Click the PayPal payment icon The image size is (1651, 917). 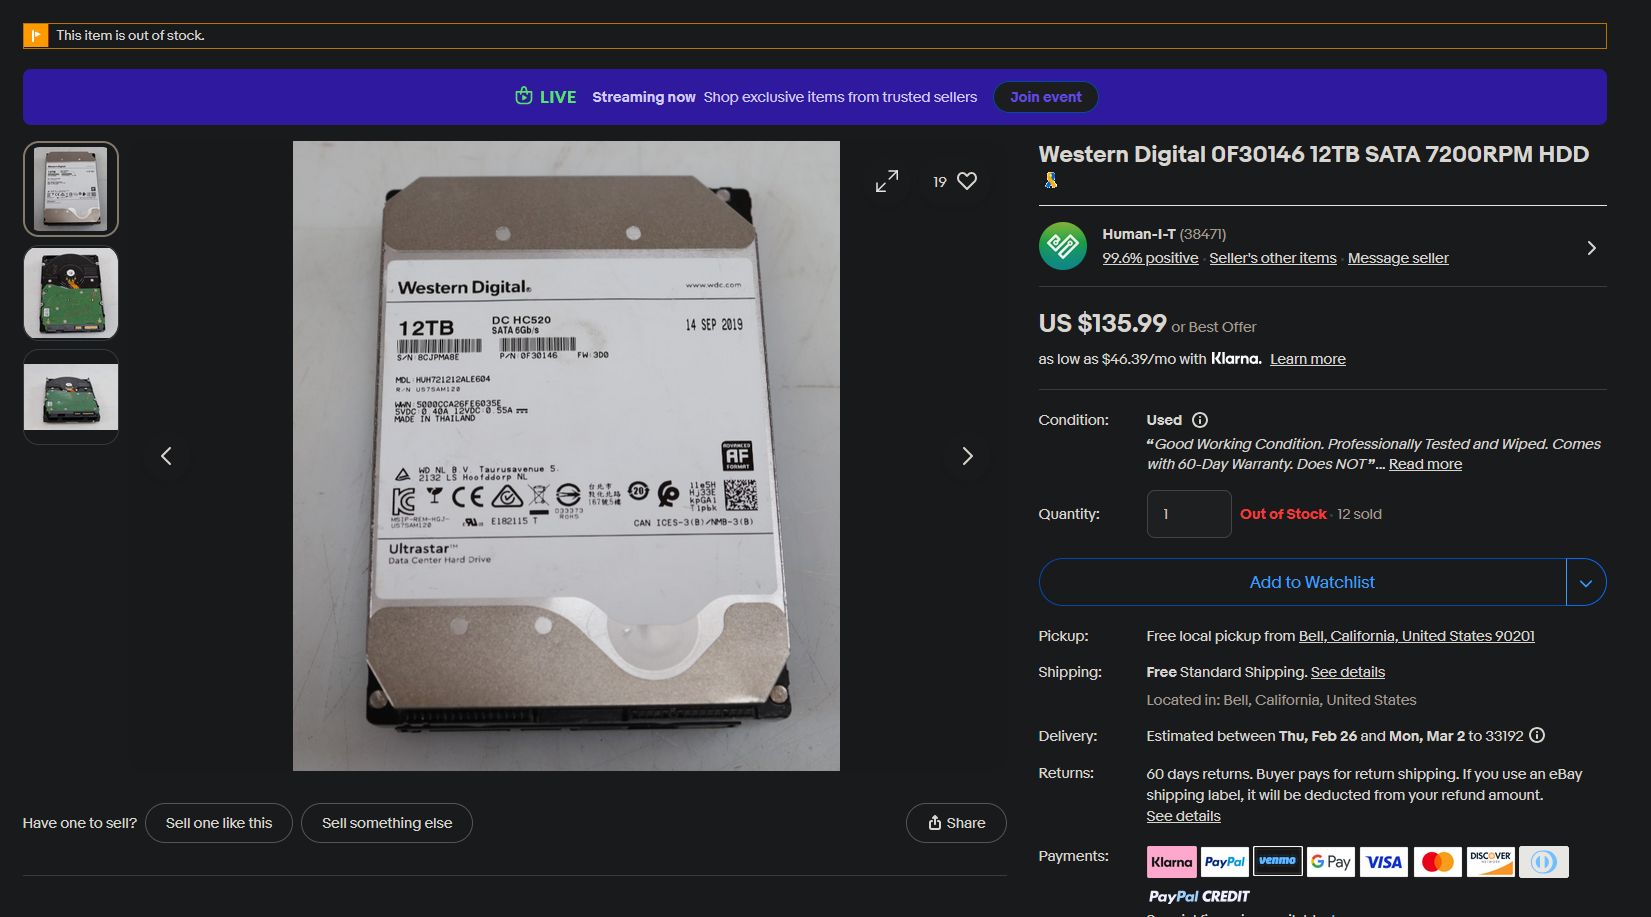(1225, 861)
